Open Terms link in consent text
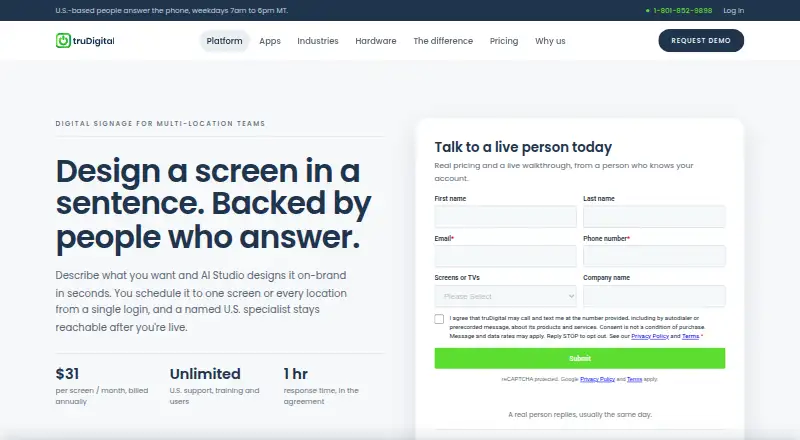Viewport: 800px width, 440px height. [690, 336]
